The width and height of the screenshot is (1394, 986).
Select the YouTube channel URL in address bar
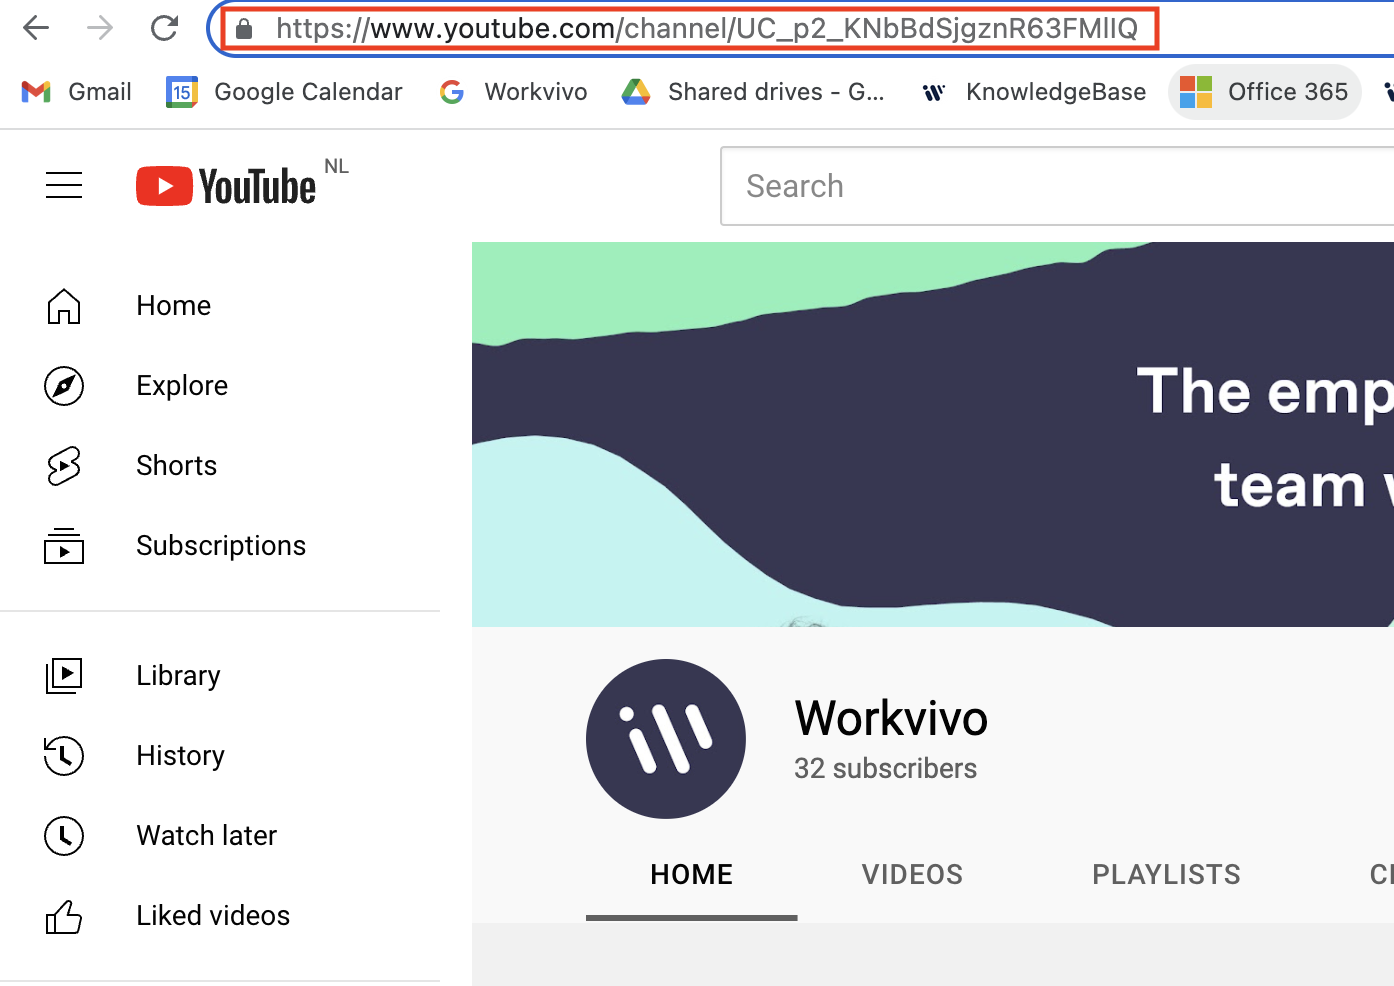(707, 29)
